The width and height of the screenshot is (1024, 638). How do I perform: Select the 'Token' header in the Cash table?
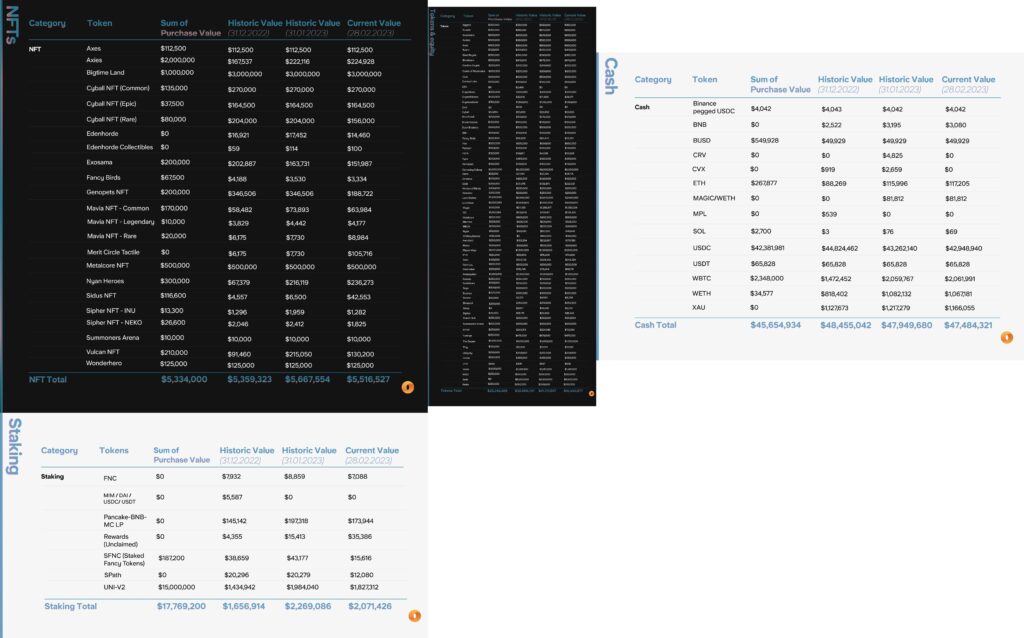coord(705,79)
